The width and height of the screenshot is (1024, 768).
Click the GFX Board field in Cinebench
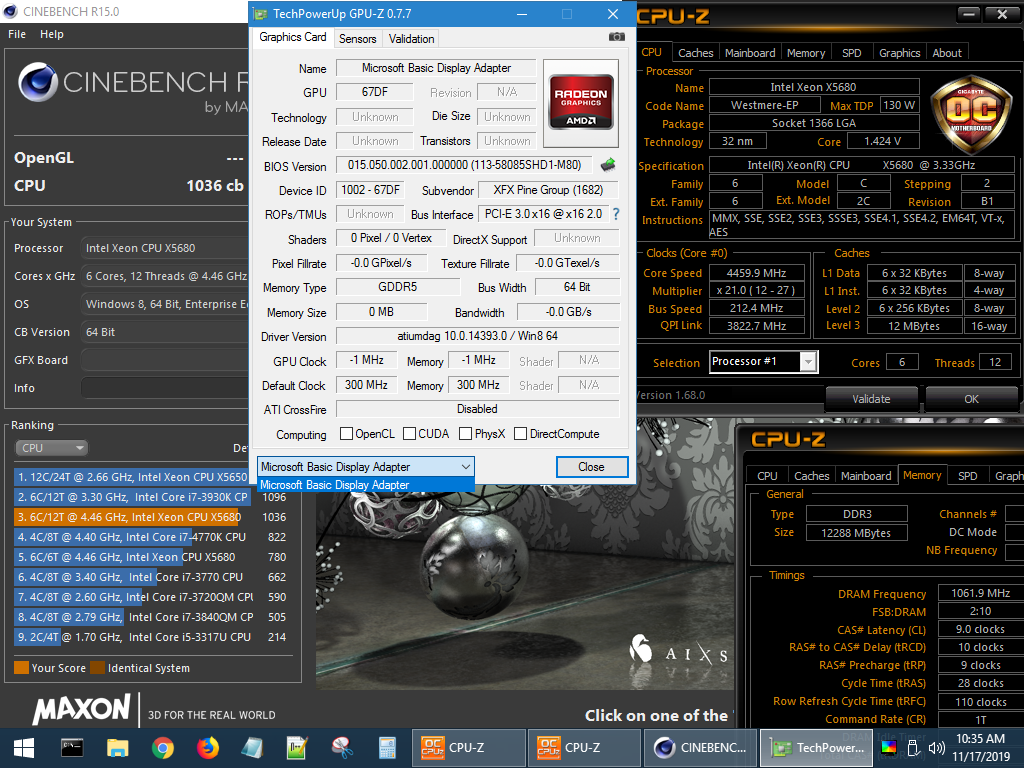[x=165, y=360]
